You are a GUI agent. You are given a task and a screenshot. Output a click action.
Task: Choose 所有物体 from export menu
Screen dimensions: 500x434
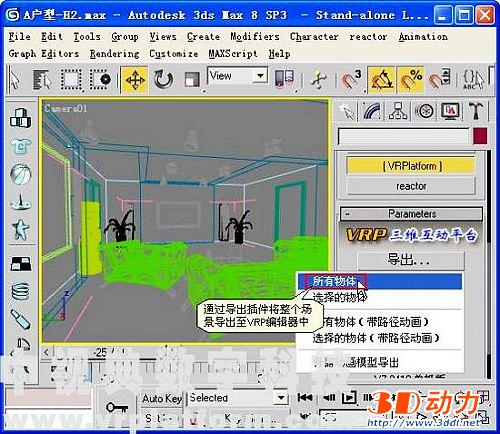tap(380, 281)
